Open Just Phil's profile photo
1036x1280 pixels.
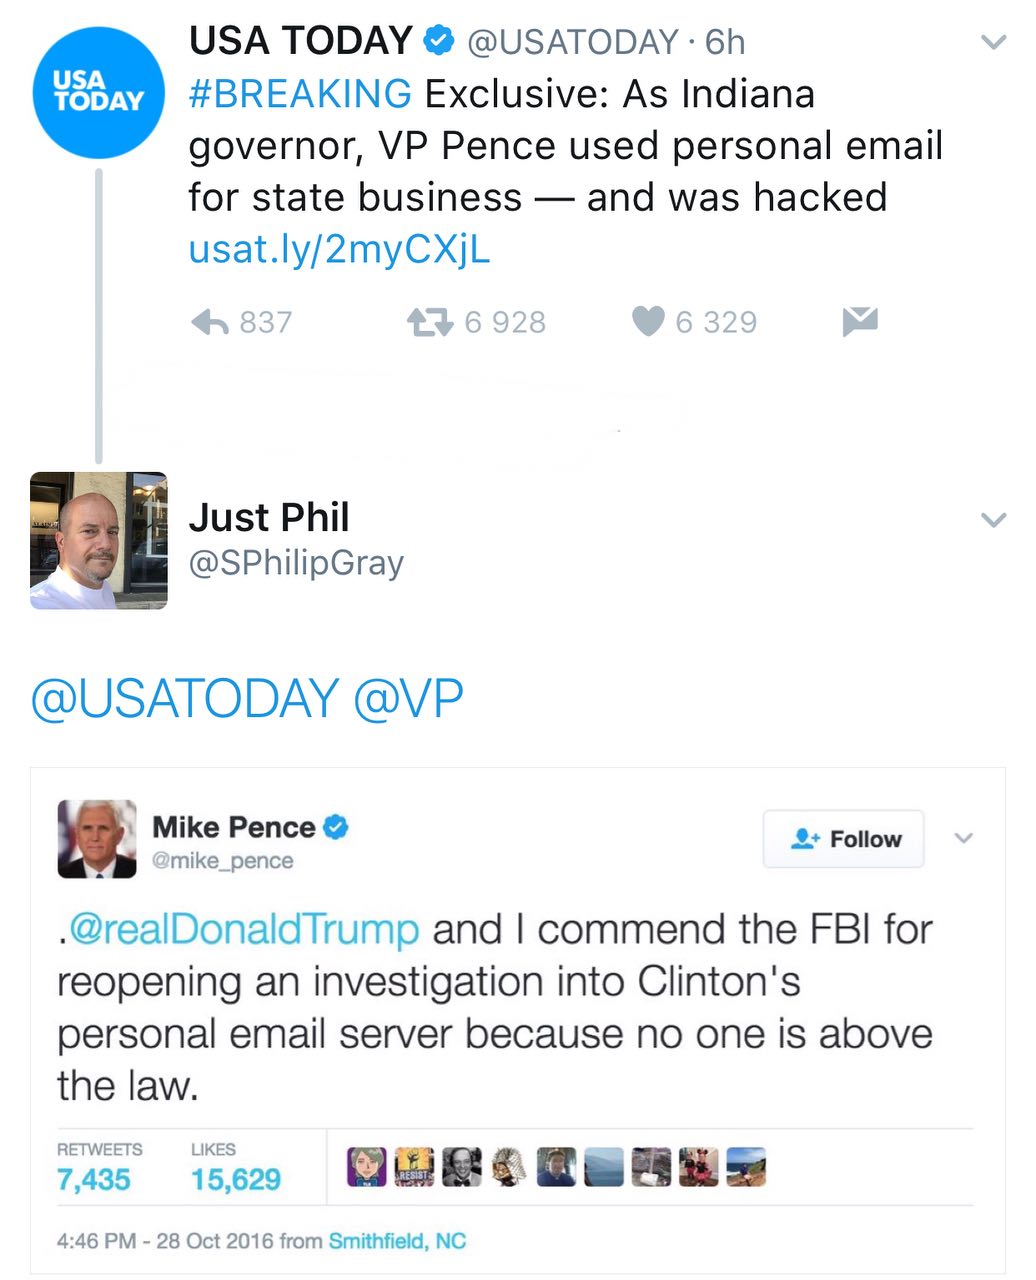[98, 541]
